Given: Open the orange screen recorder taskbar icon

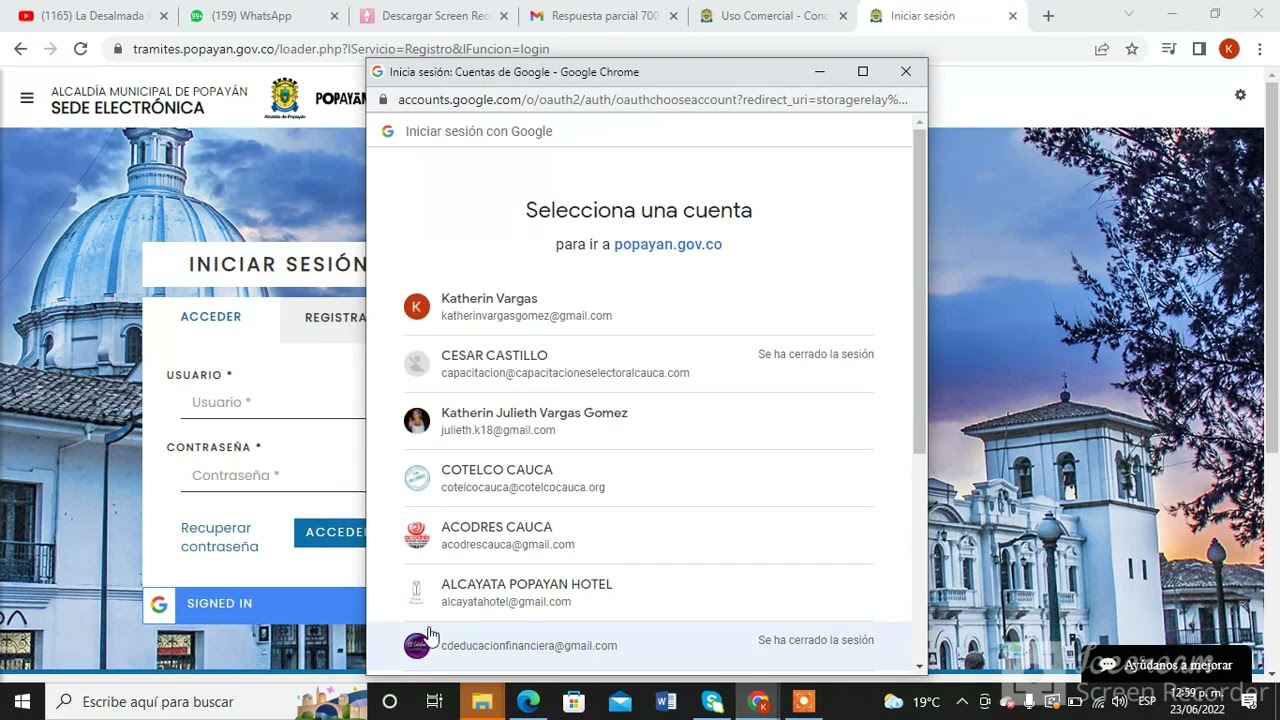Looking at the screenshot, I should [x=804, y=702].
